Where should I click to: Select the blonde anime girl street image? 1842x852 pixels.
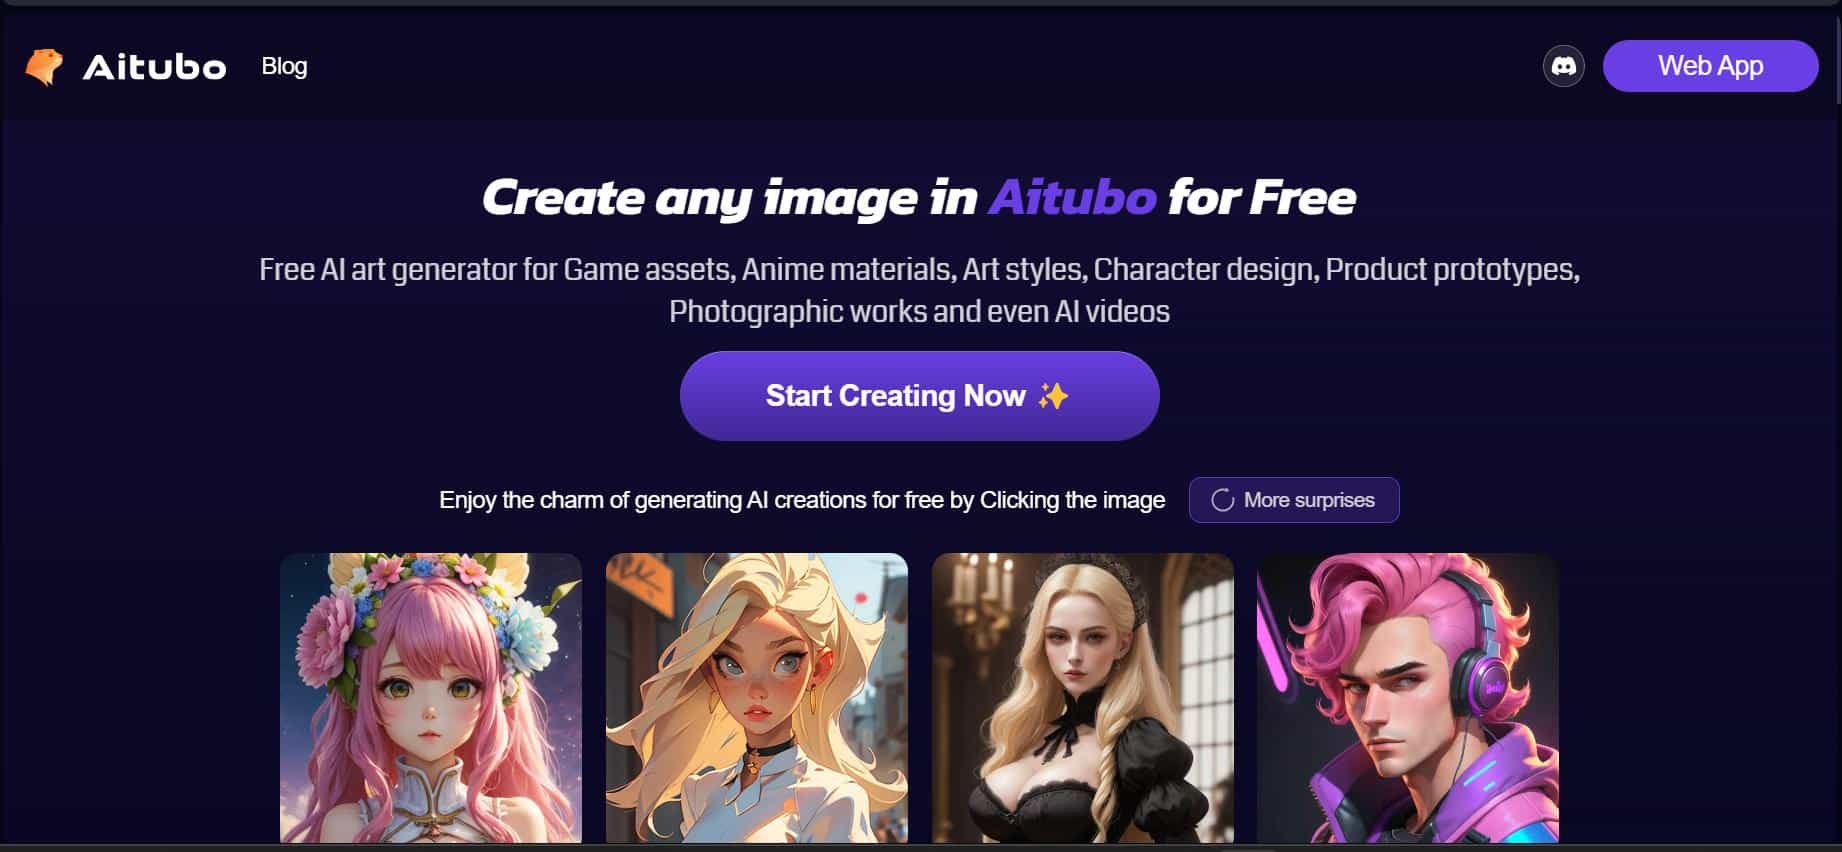(757, 698)
